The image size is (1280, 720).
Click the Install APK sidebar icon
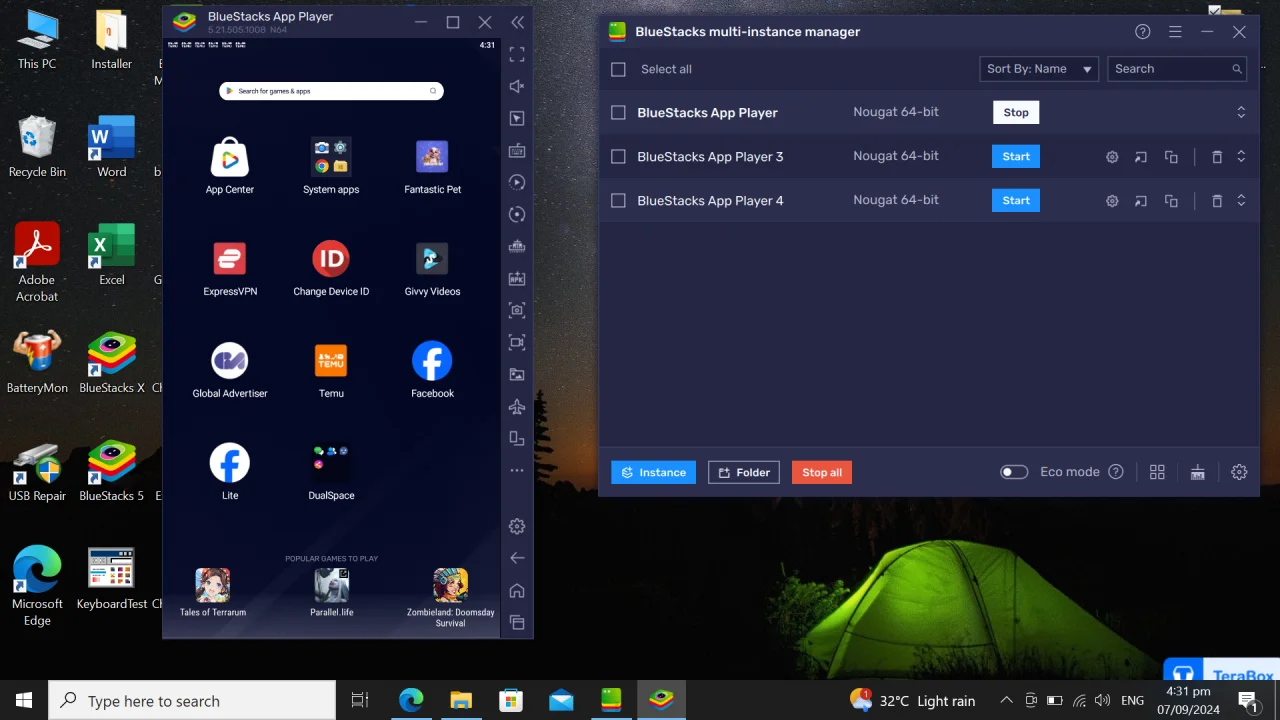pyautogui.click(x=517, y=278)
